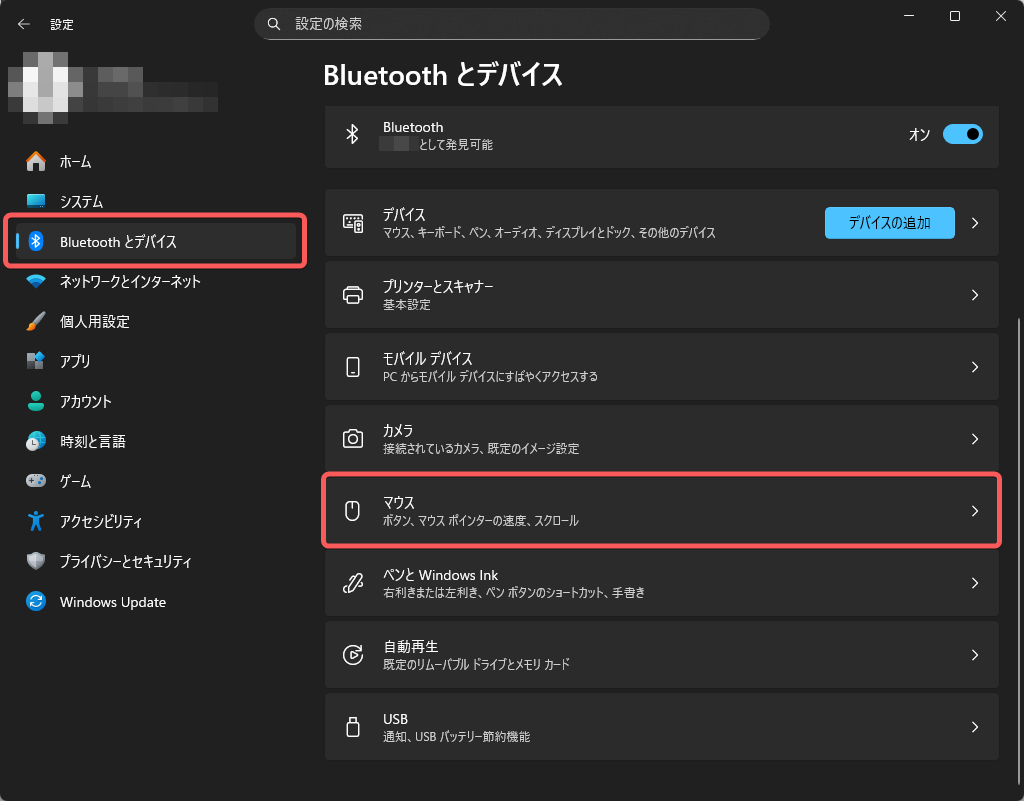Screen dimensions: 1024x801
Task: Open プリンターとスキャナー chevron
Action: [x=975, y=295]
